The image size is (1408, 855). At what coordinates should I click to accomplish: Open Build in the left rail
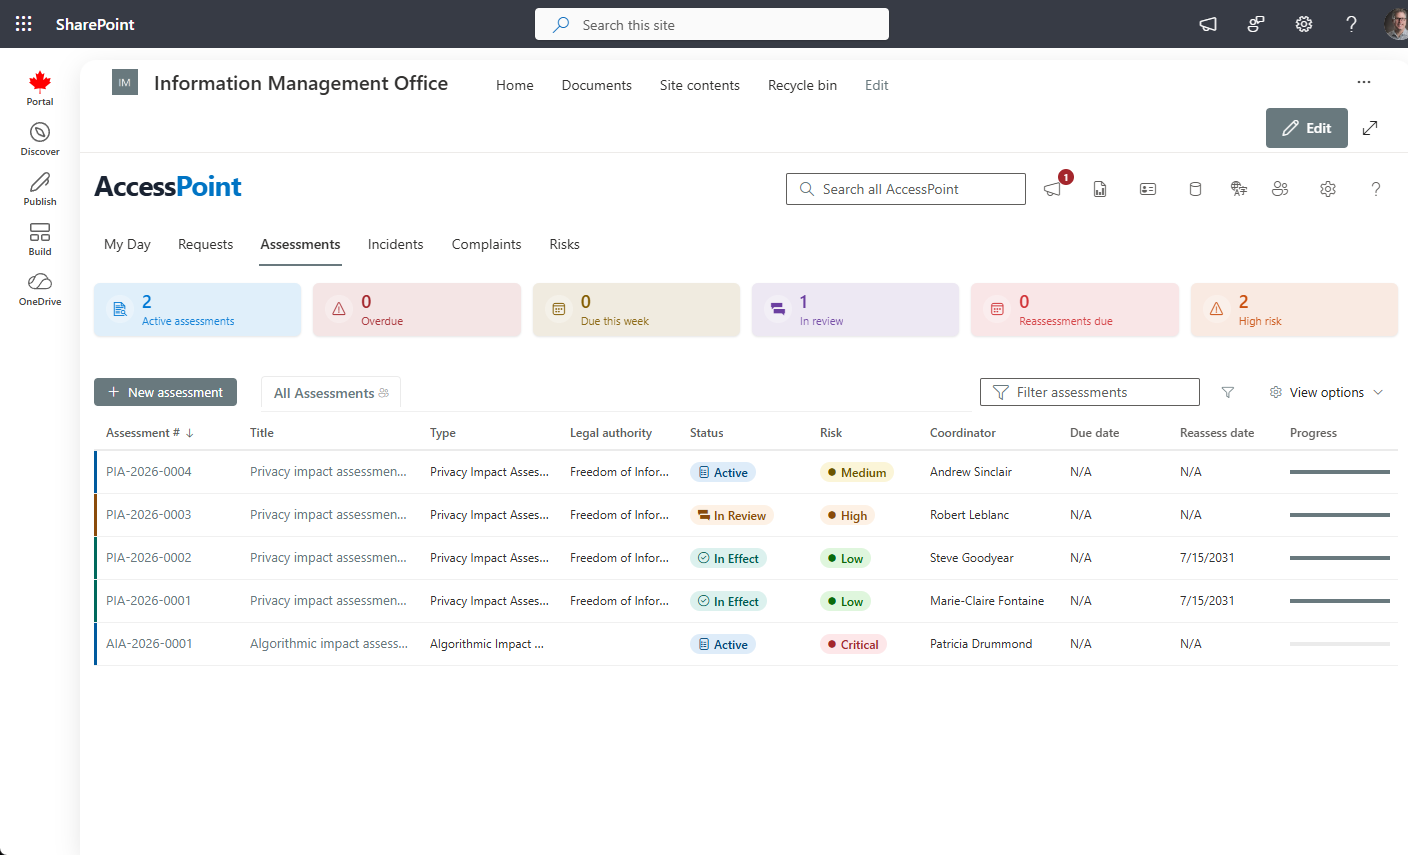point(40,239)
